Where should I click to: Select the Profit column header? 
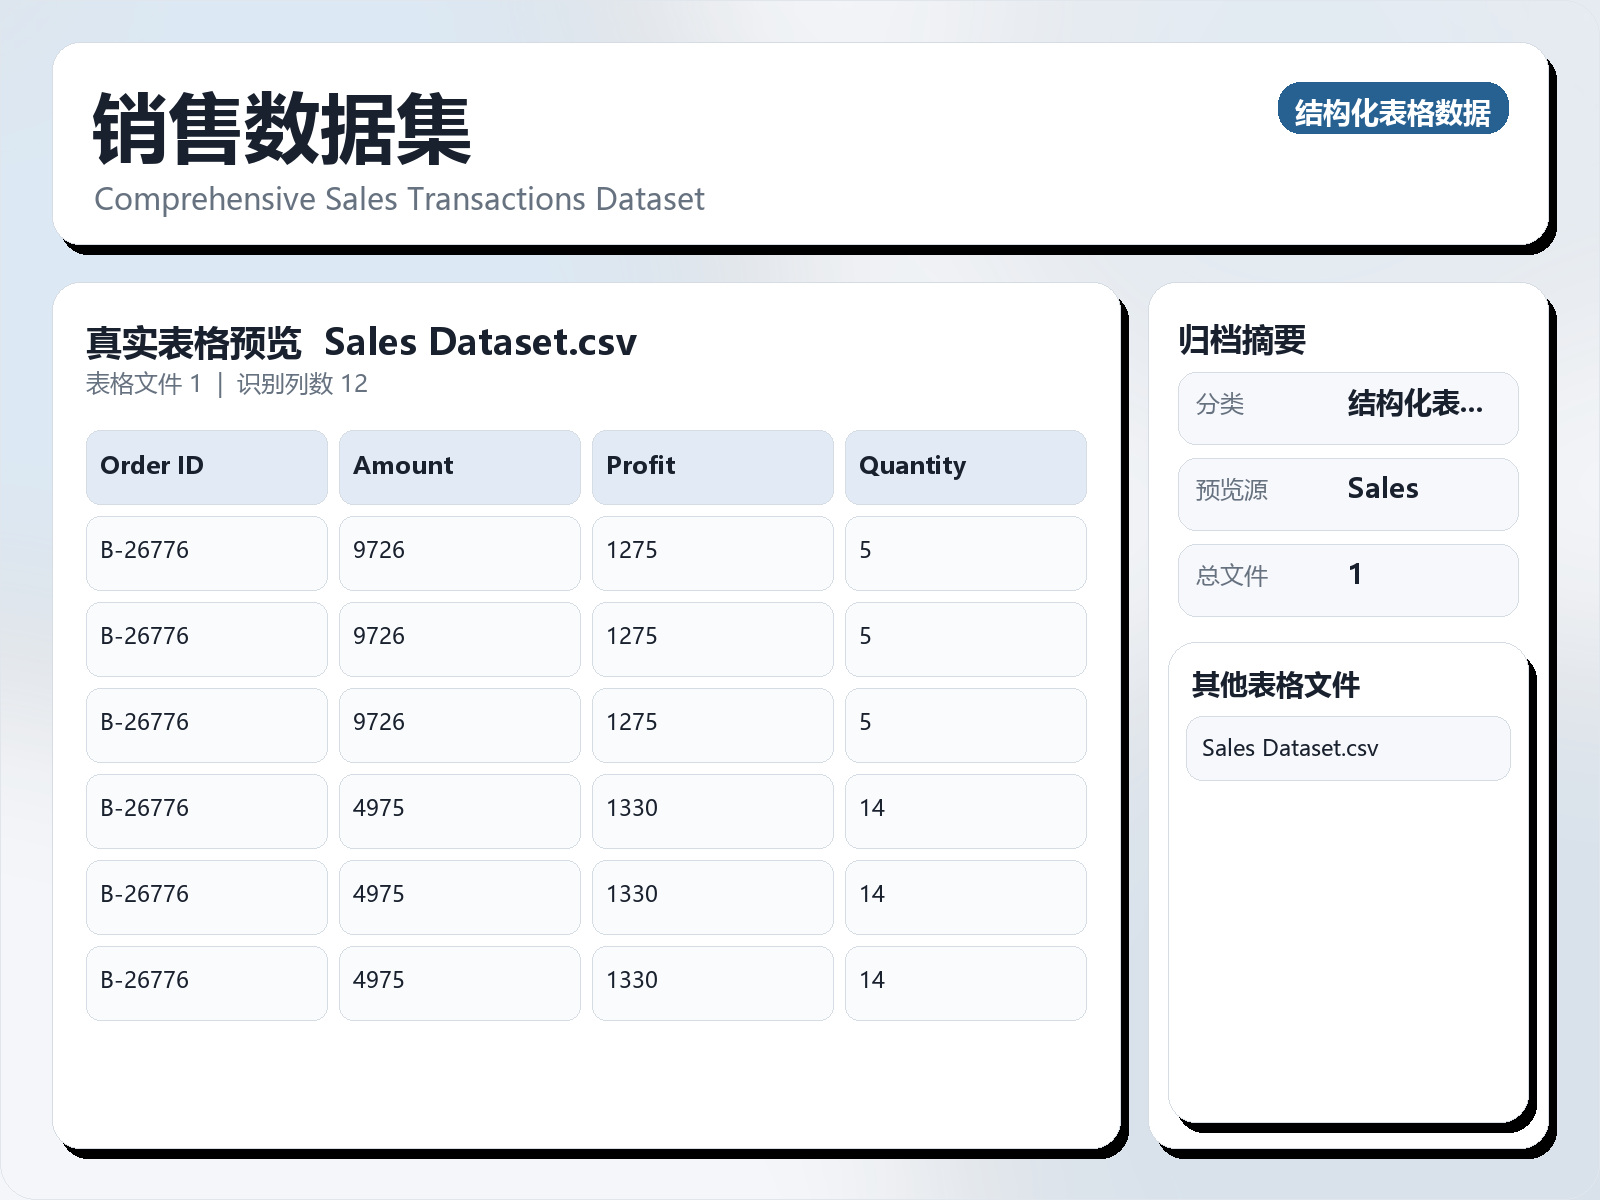tap(712, 467)
